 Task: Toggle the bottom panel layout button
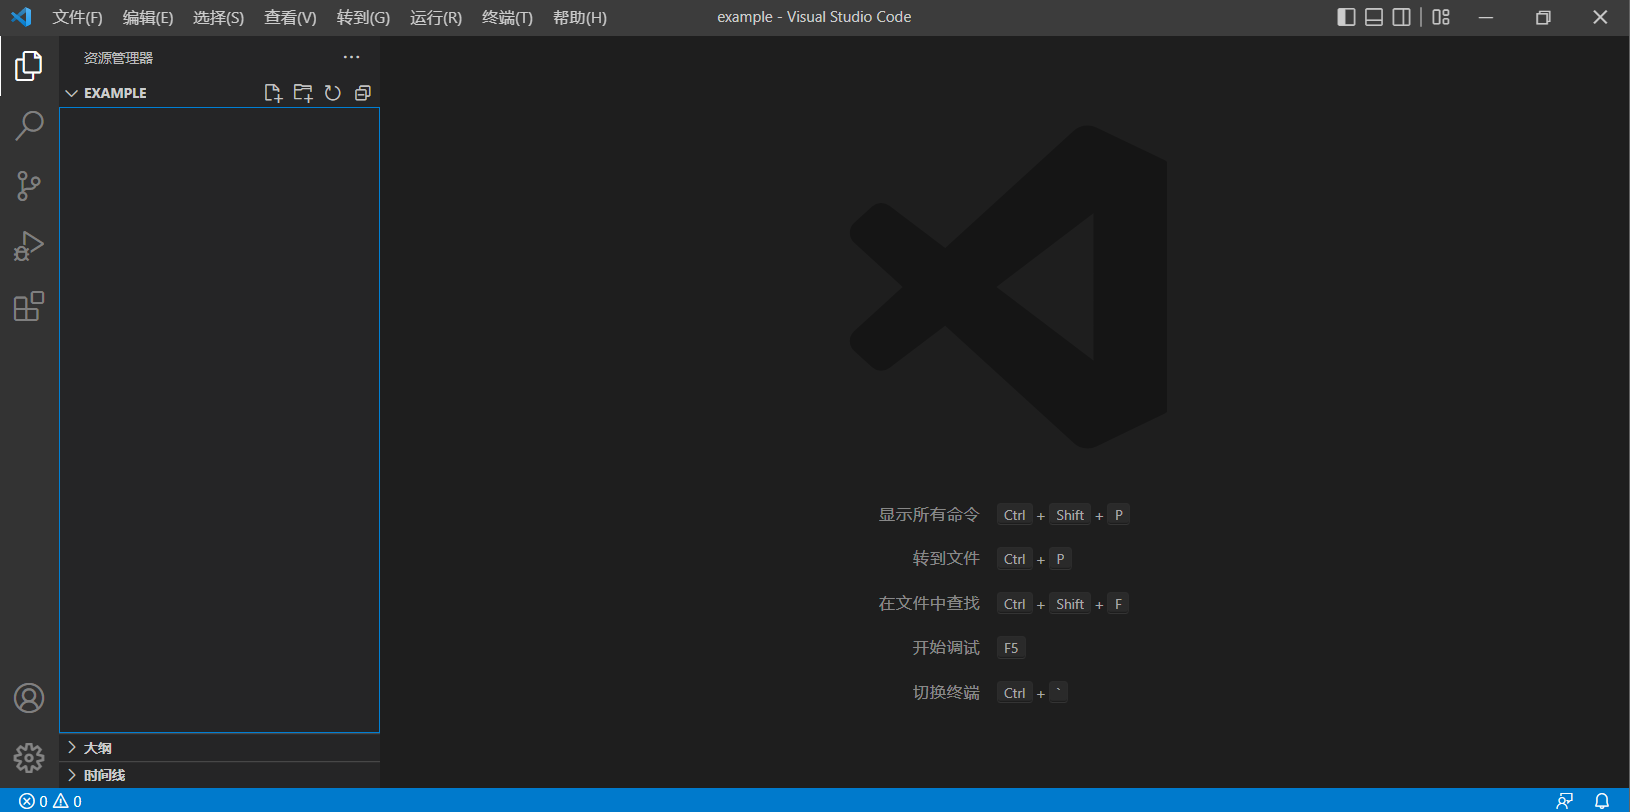tap(1374, 17)
